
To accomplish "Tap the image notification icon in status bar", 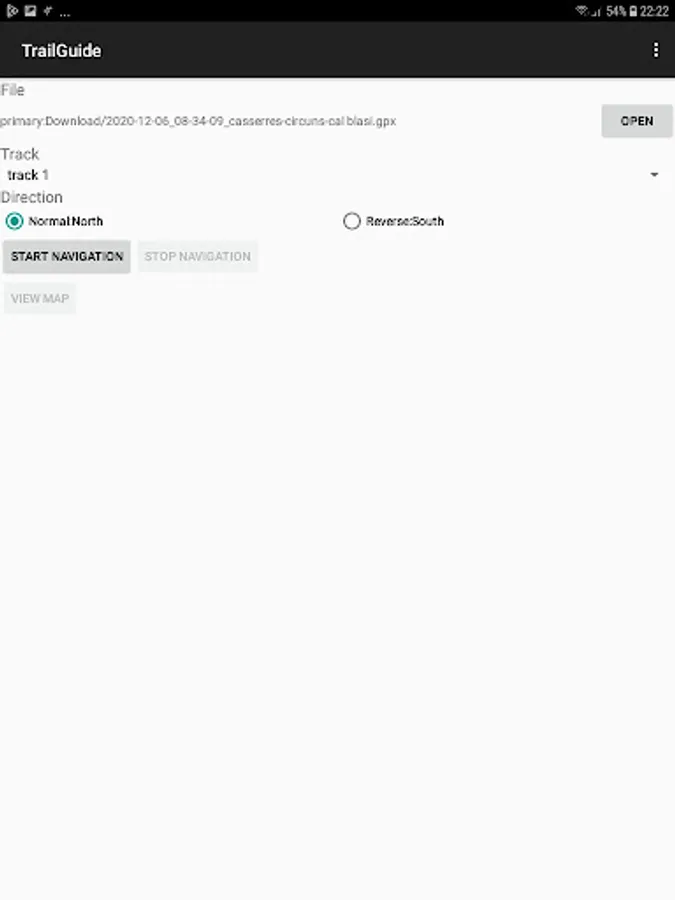I will click(30, 11).
